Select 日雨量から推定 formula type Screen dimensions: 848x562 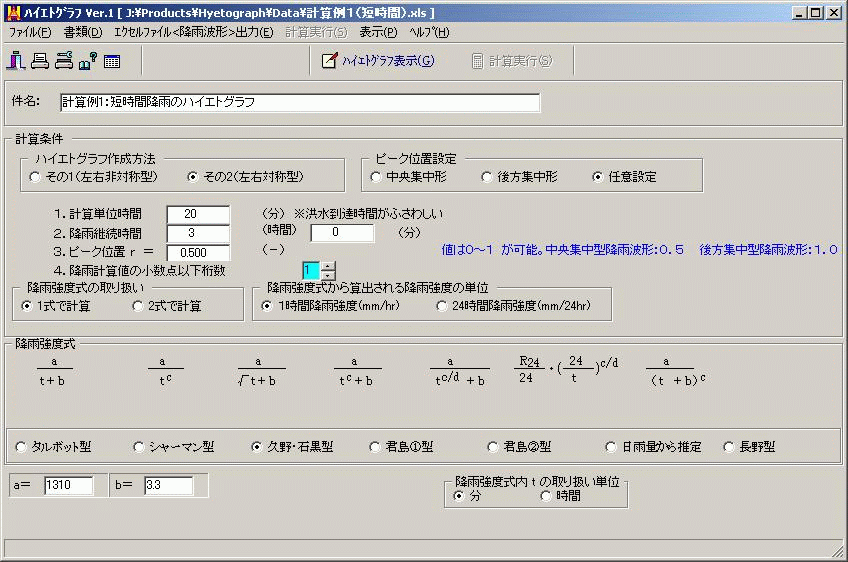[654, 447]
